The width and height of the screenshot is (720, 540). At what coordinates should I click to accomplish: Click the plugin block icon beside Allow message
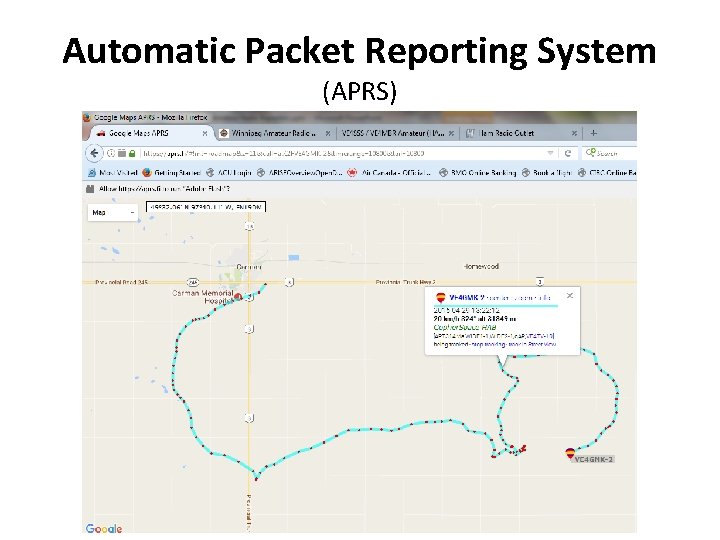(x=90, y=189)
